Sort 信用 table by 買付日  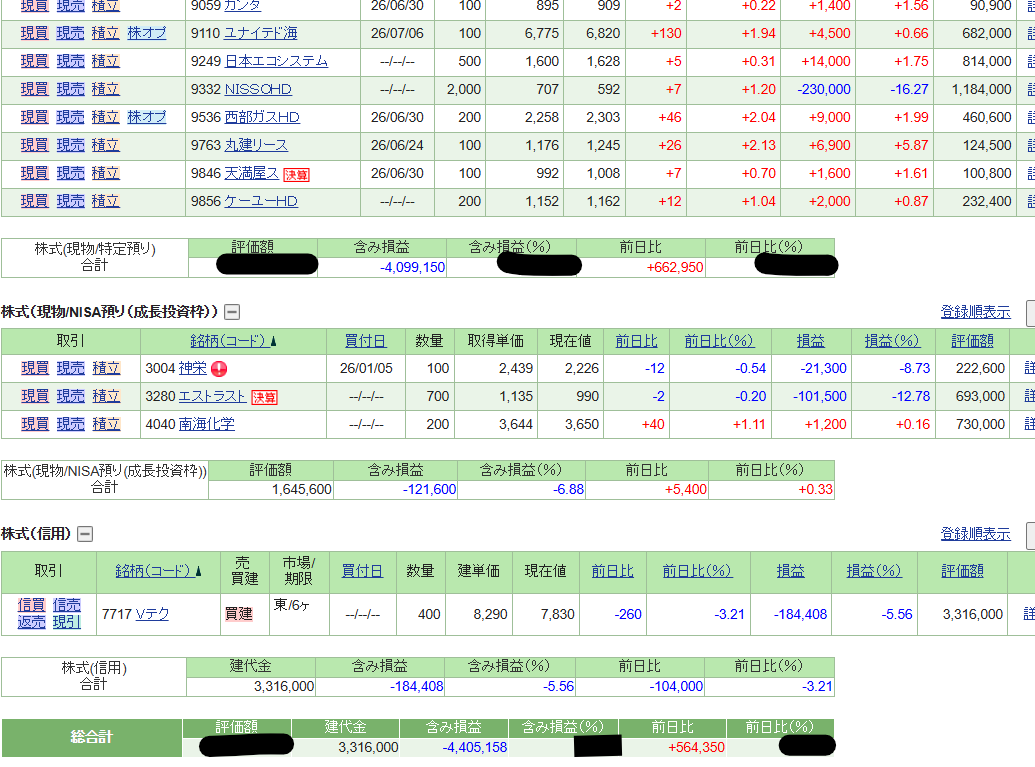tap(362, 571)
